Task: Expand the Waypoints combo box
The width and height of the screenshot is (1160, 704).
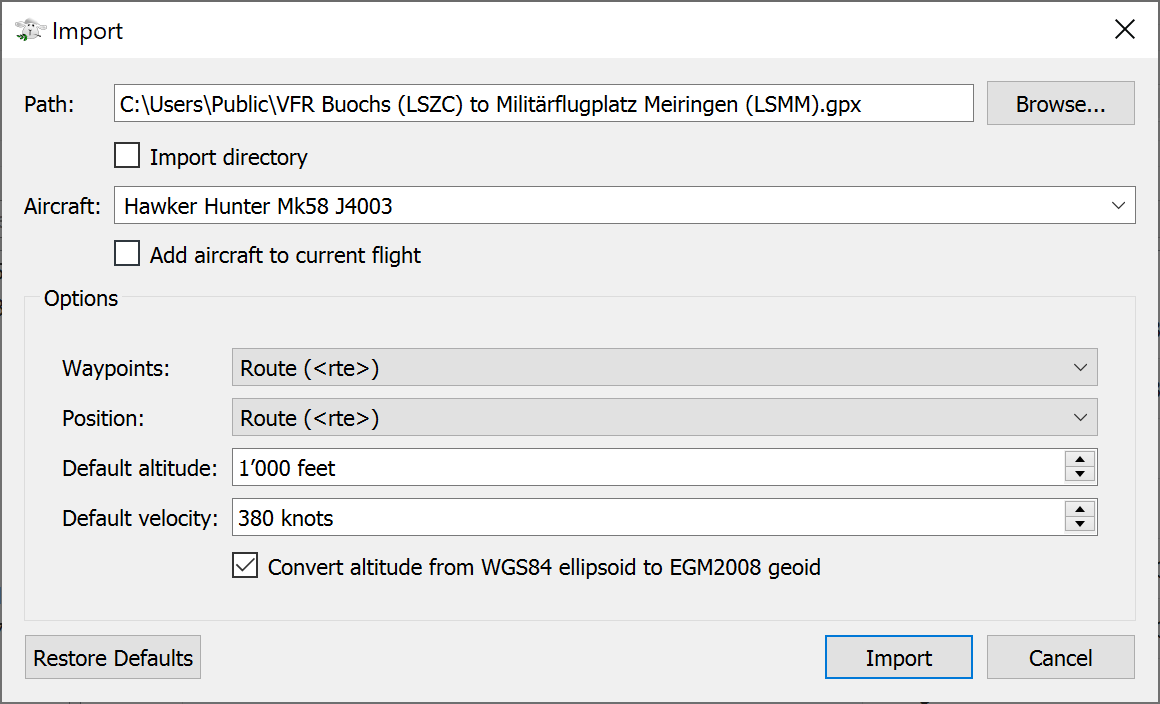Action: pyautogui.click(x=664, y=368)
